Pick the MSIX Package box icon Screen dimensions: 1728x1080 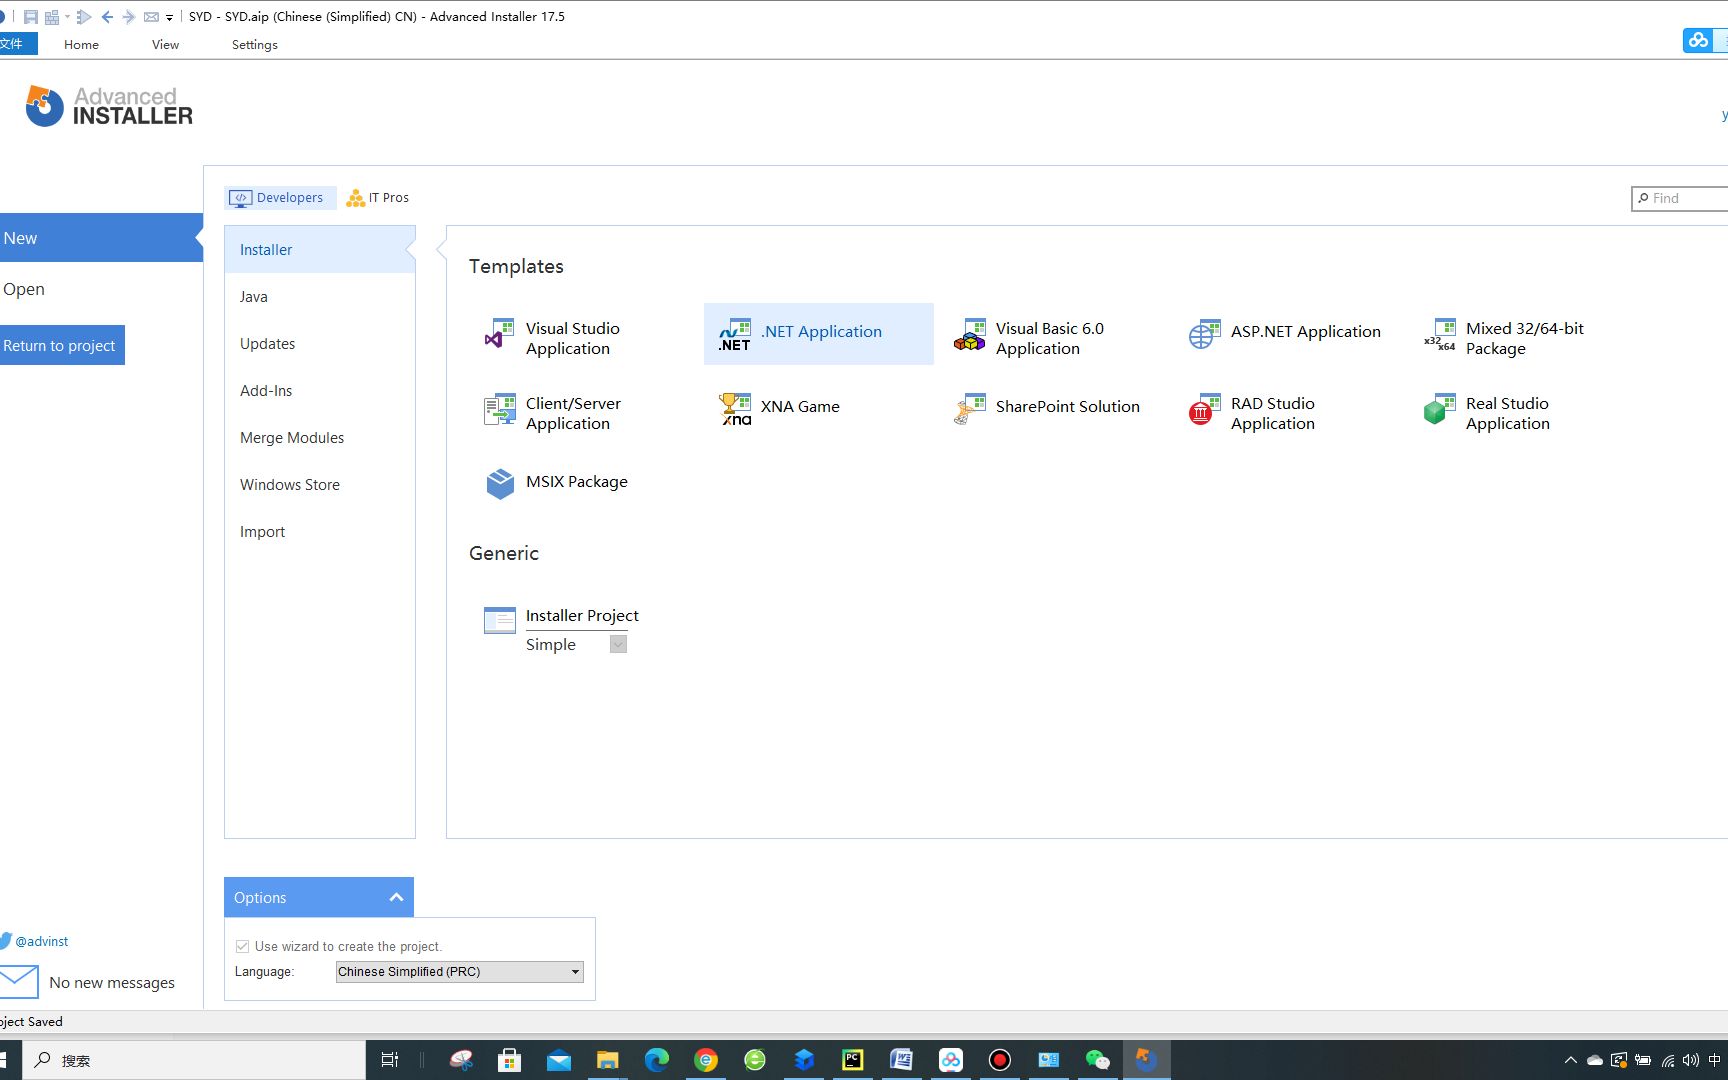(499, 483)
